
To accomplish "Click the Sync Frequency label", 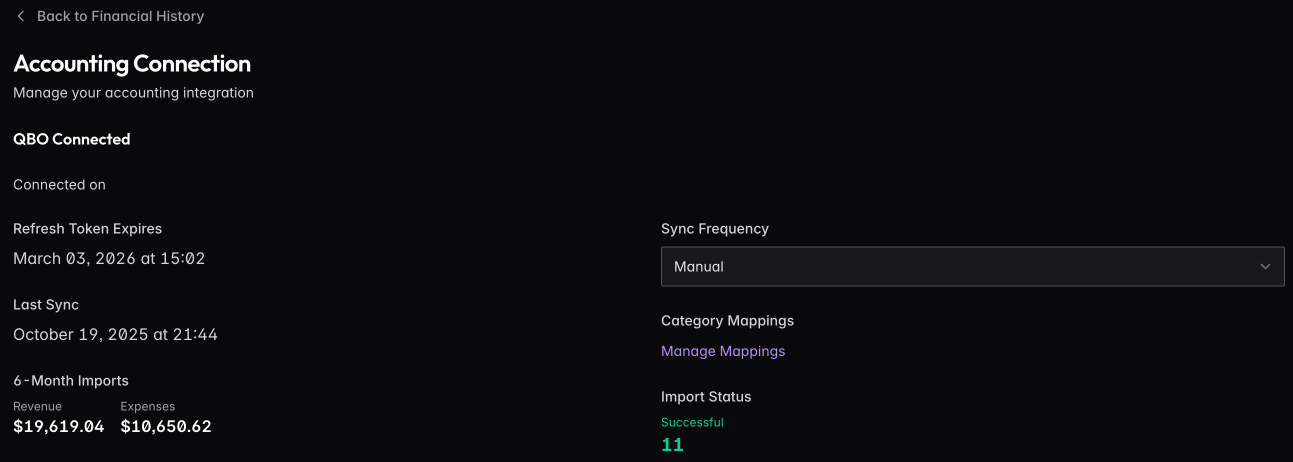I will click(x=715, y=228).
